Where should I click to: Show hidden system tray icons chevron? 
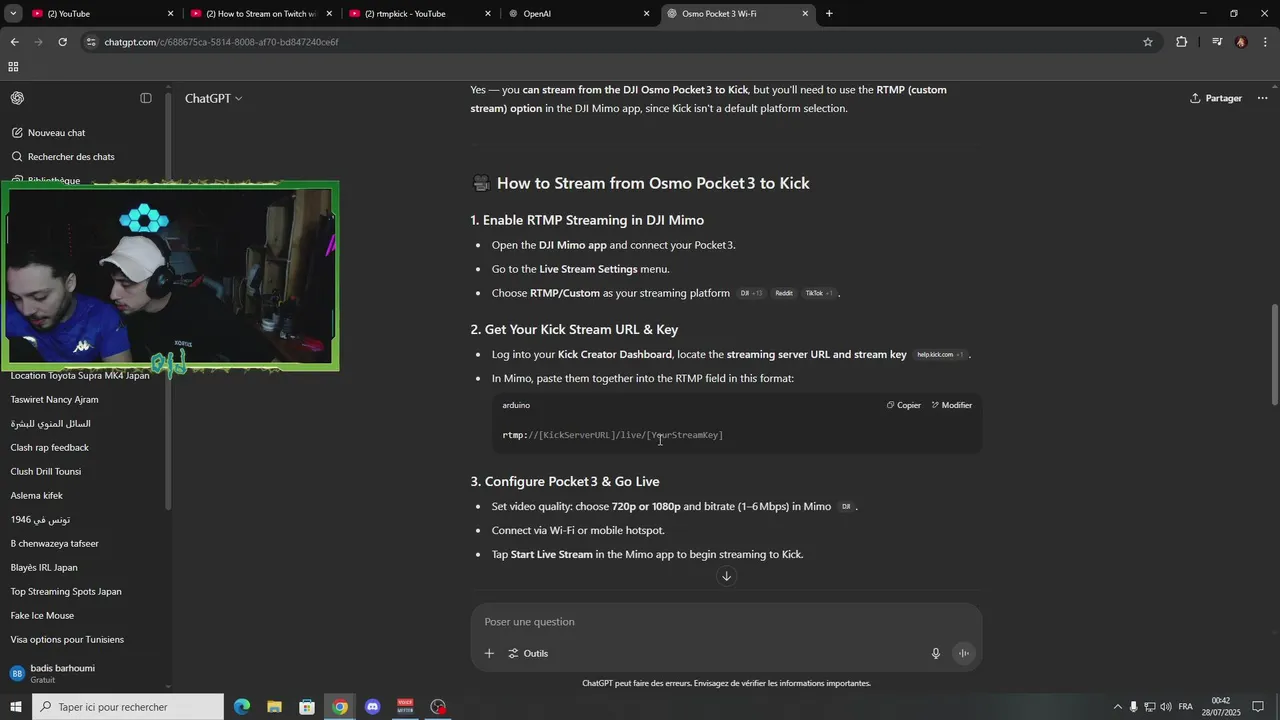click(x=1118, y=707)
